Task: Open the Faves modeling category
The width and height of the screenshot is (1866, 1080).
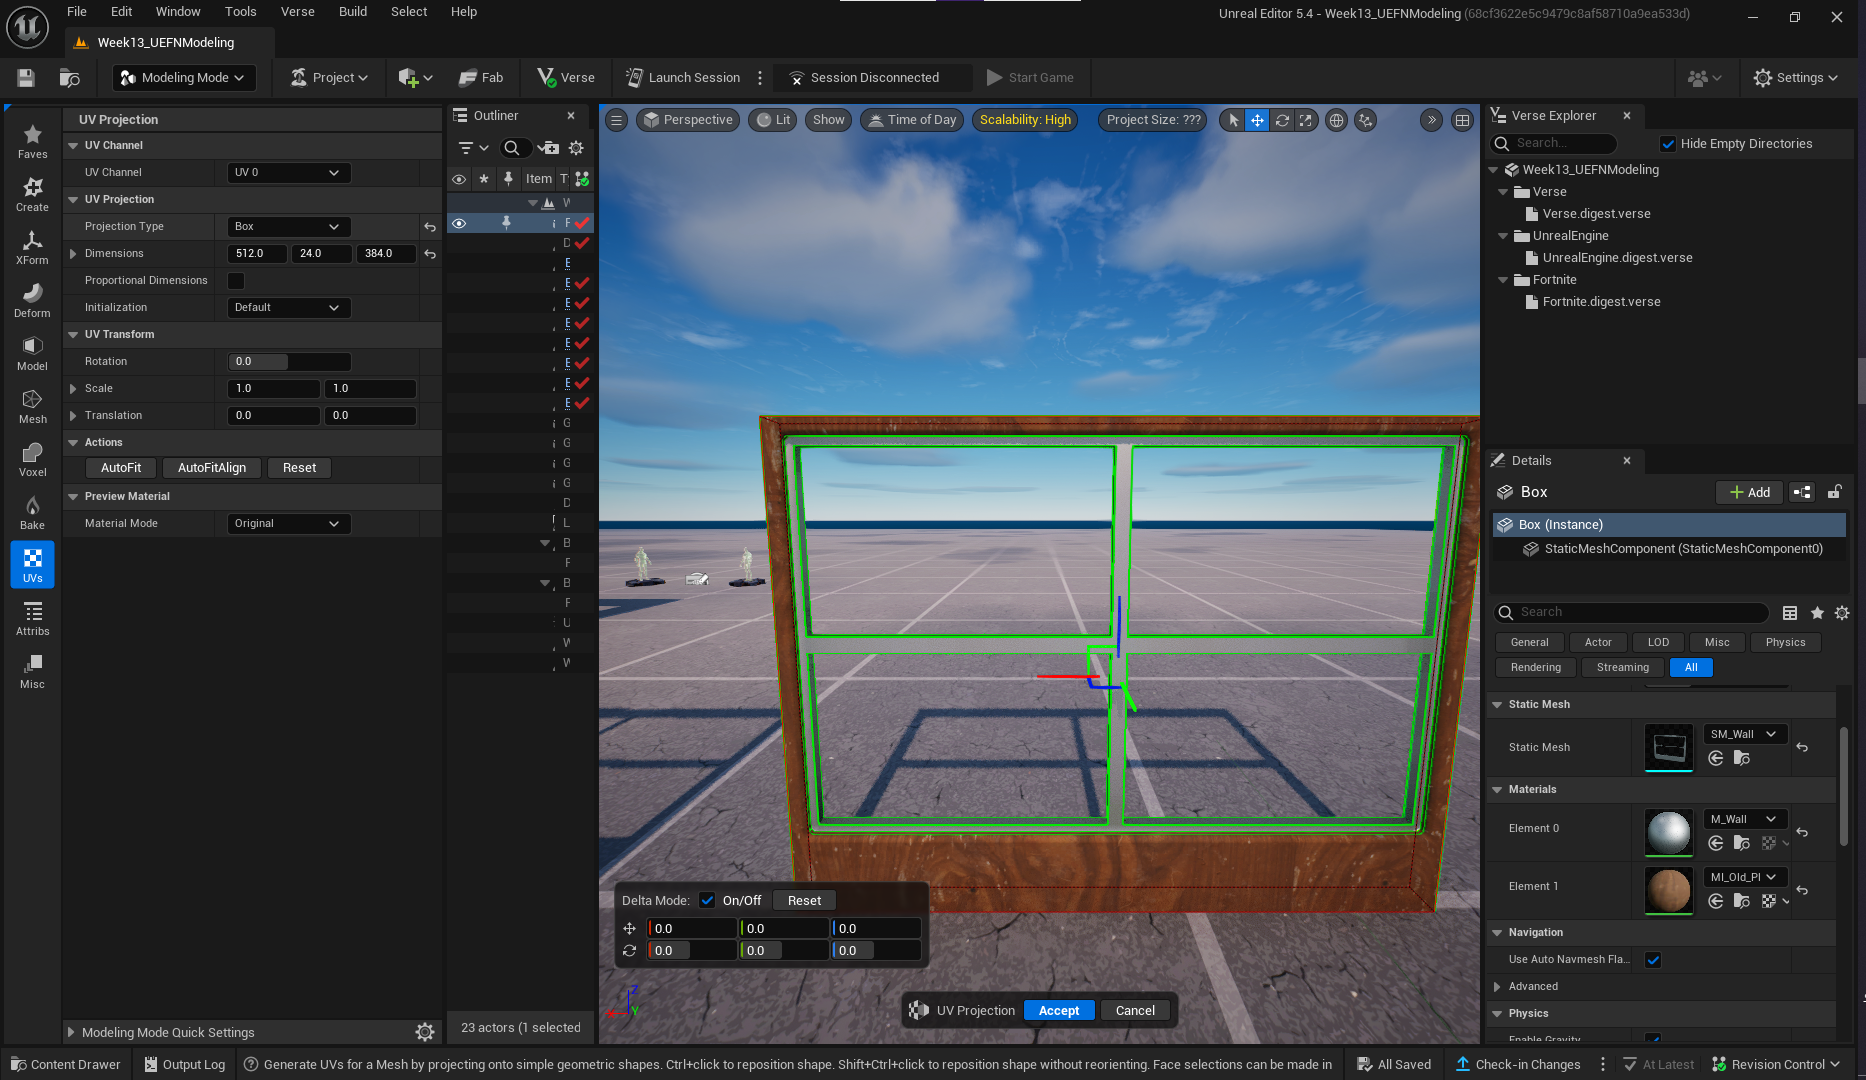Action: click(32, 141)
